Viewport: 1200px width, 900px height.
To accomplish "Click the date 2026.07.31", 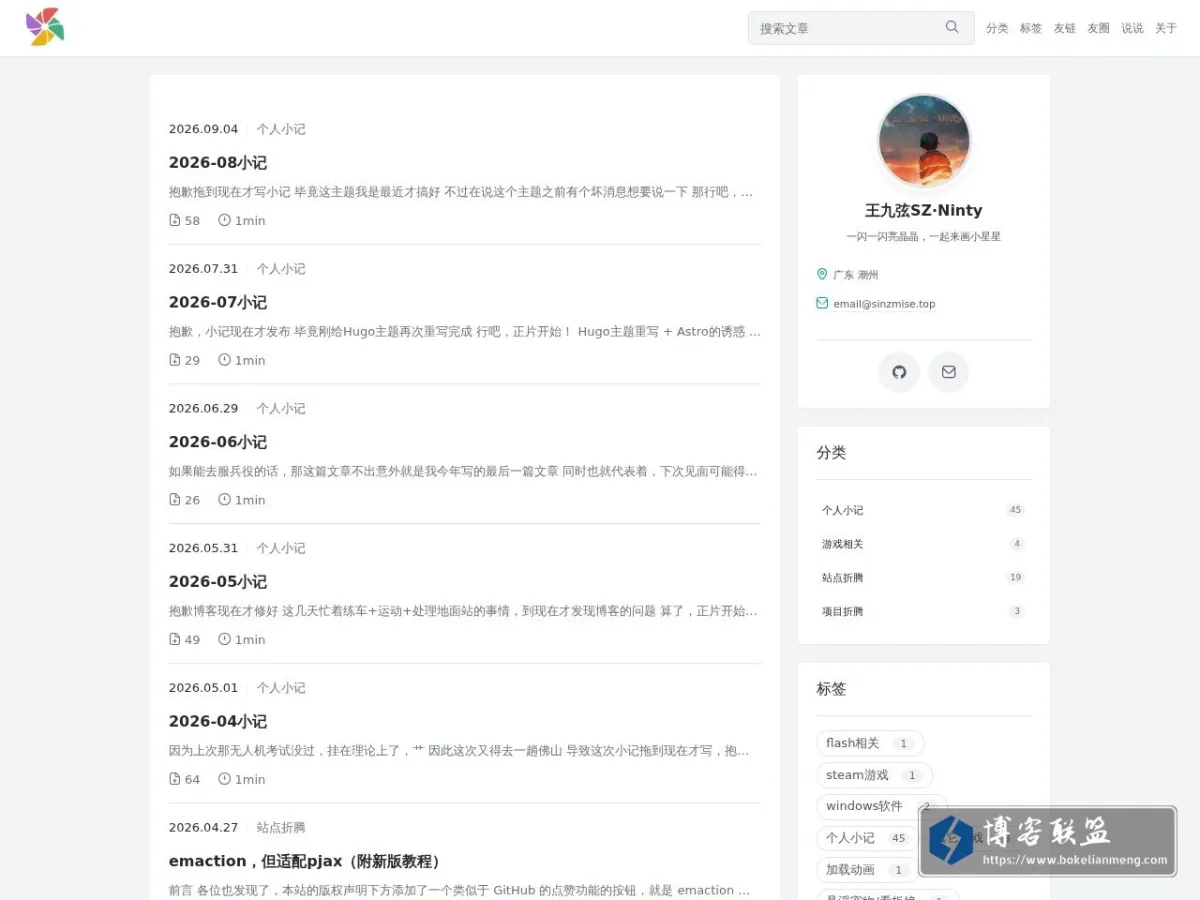I will (x=203, y=269).
